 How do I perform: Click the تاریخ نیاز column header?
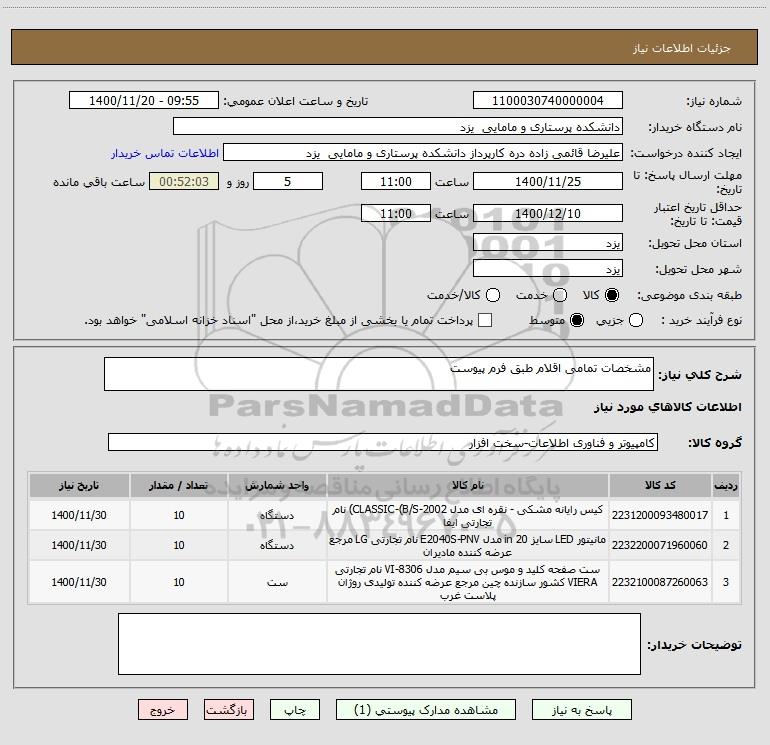click(79, 485)
